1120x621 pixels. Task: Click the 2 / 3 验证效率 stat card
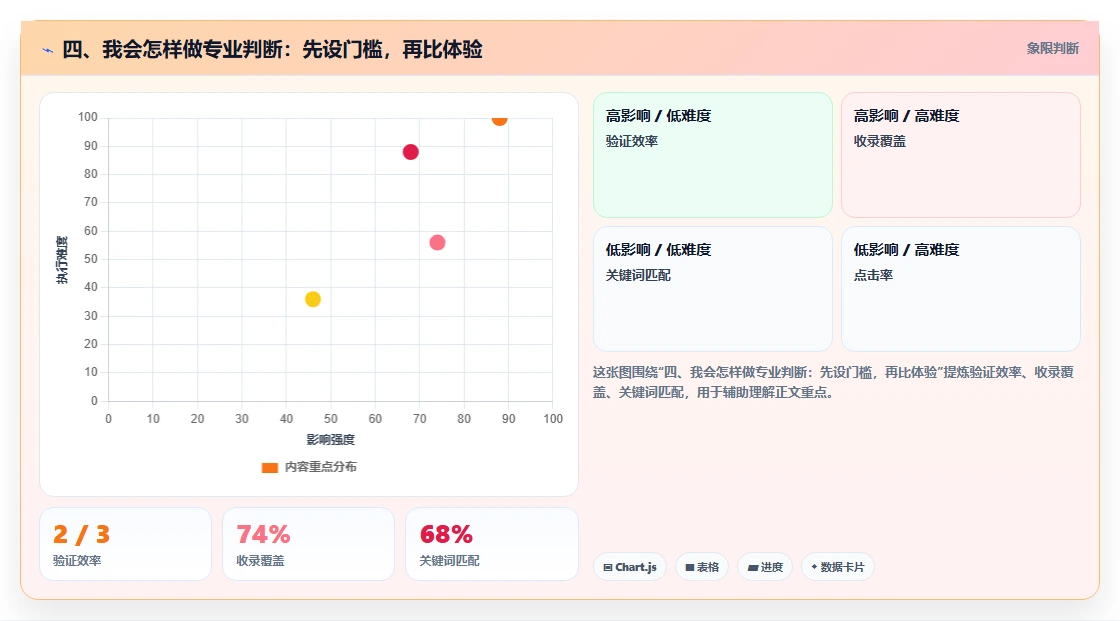pyautogui.click(x=126, y=544)
